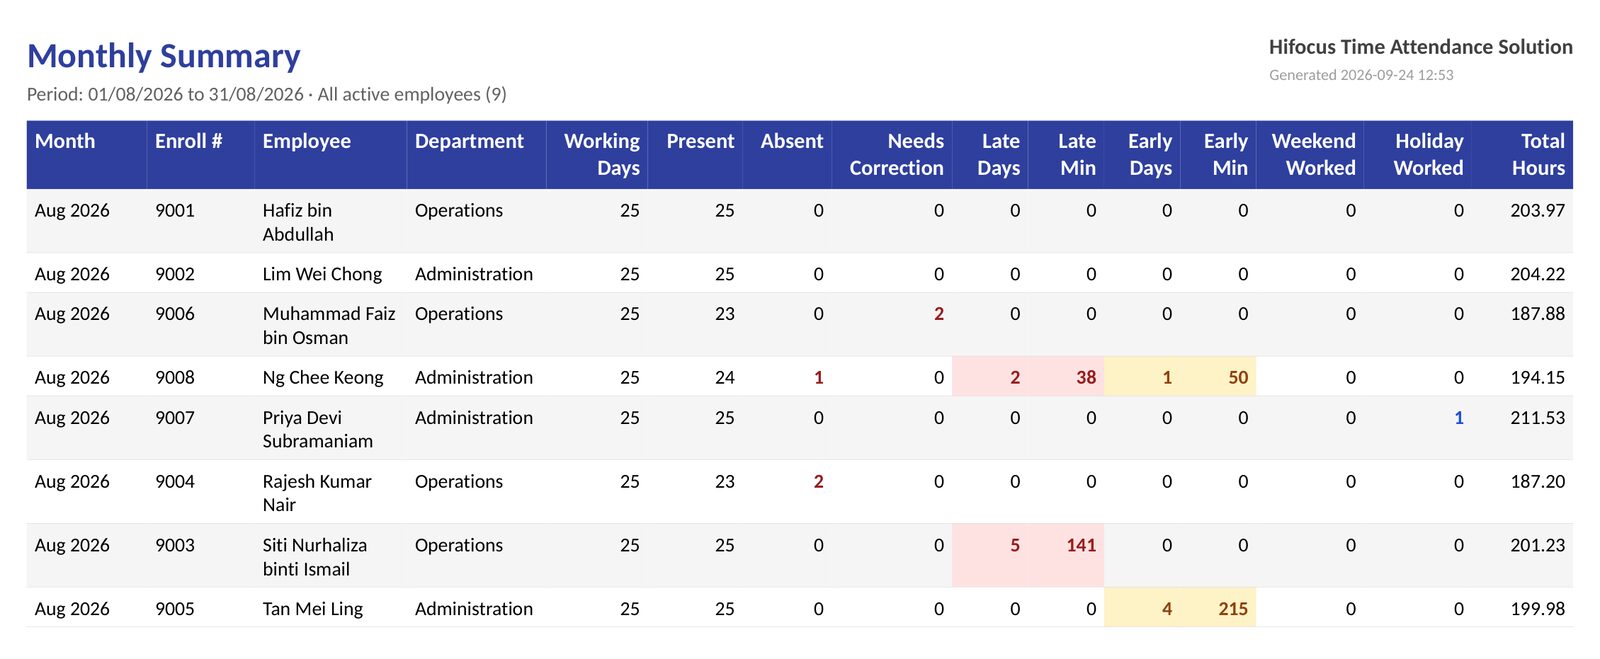This screenshot has height=659, width=1600.
Task: Click the Monthly Summary title
Action: click(163, 56)
